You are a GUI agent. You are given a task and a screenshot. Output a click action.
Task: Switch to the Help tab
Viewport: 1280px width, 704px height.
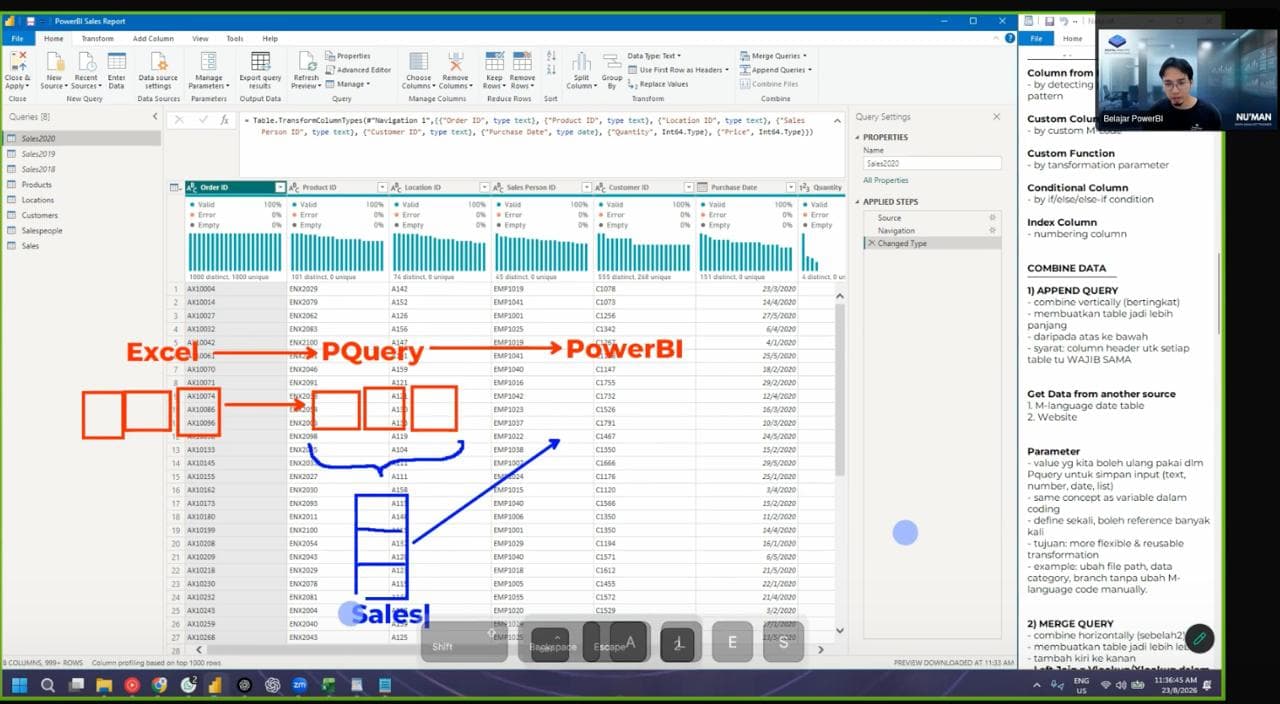[x=270, y=38]
